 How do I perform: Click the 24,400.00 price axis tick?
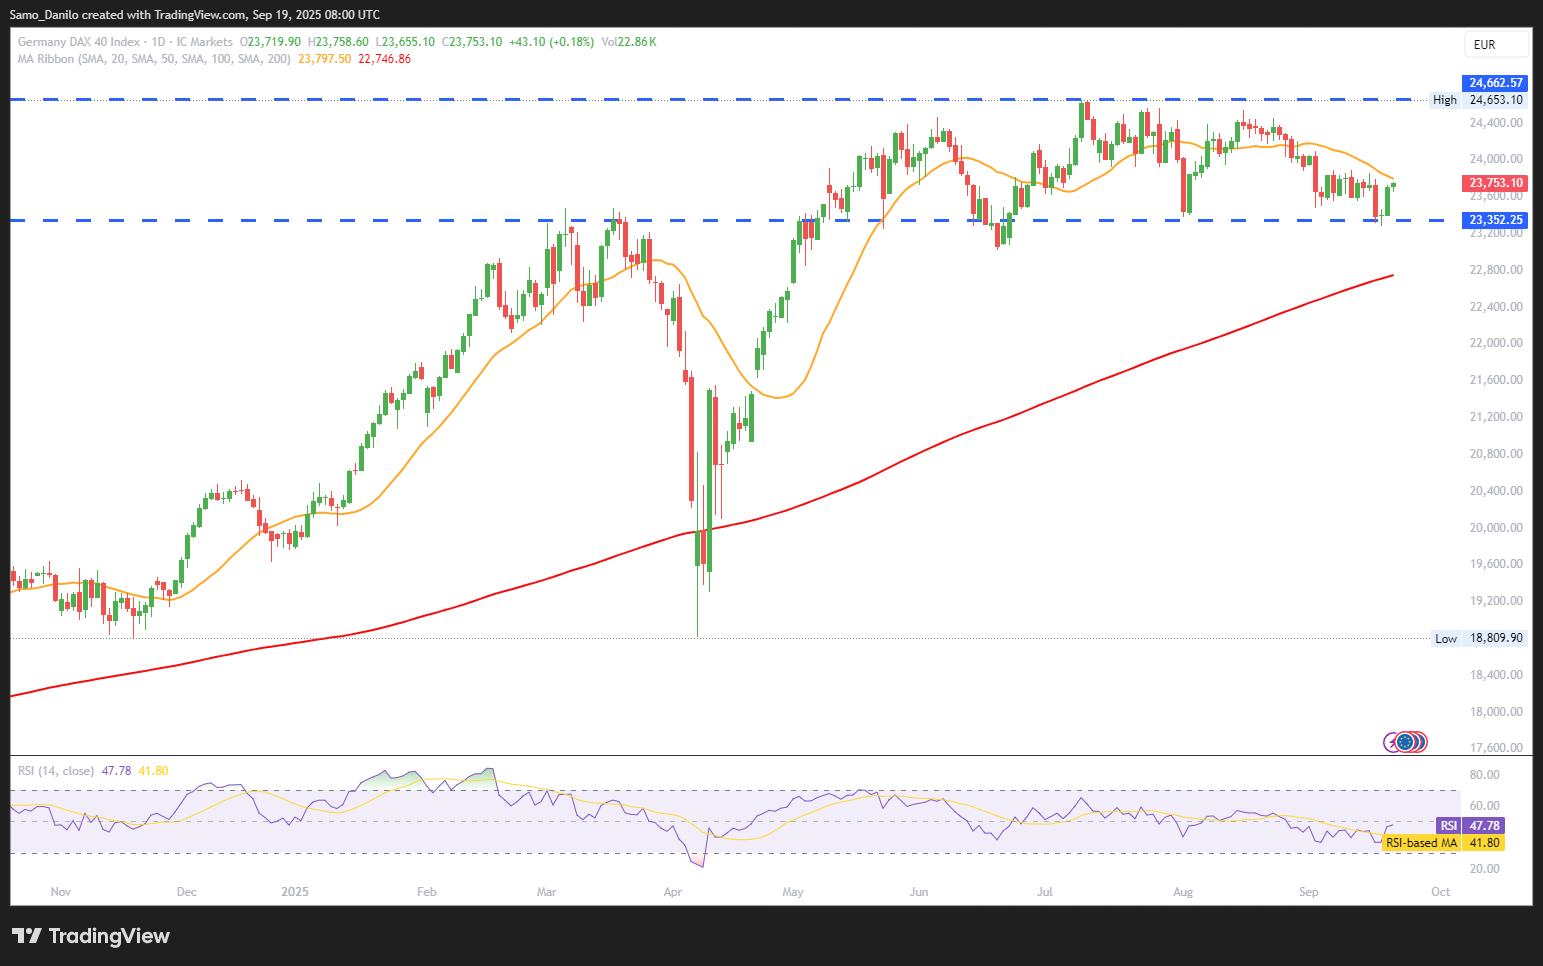(1496, 123)
